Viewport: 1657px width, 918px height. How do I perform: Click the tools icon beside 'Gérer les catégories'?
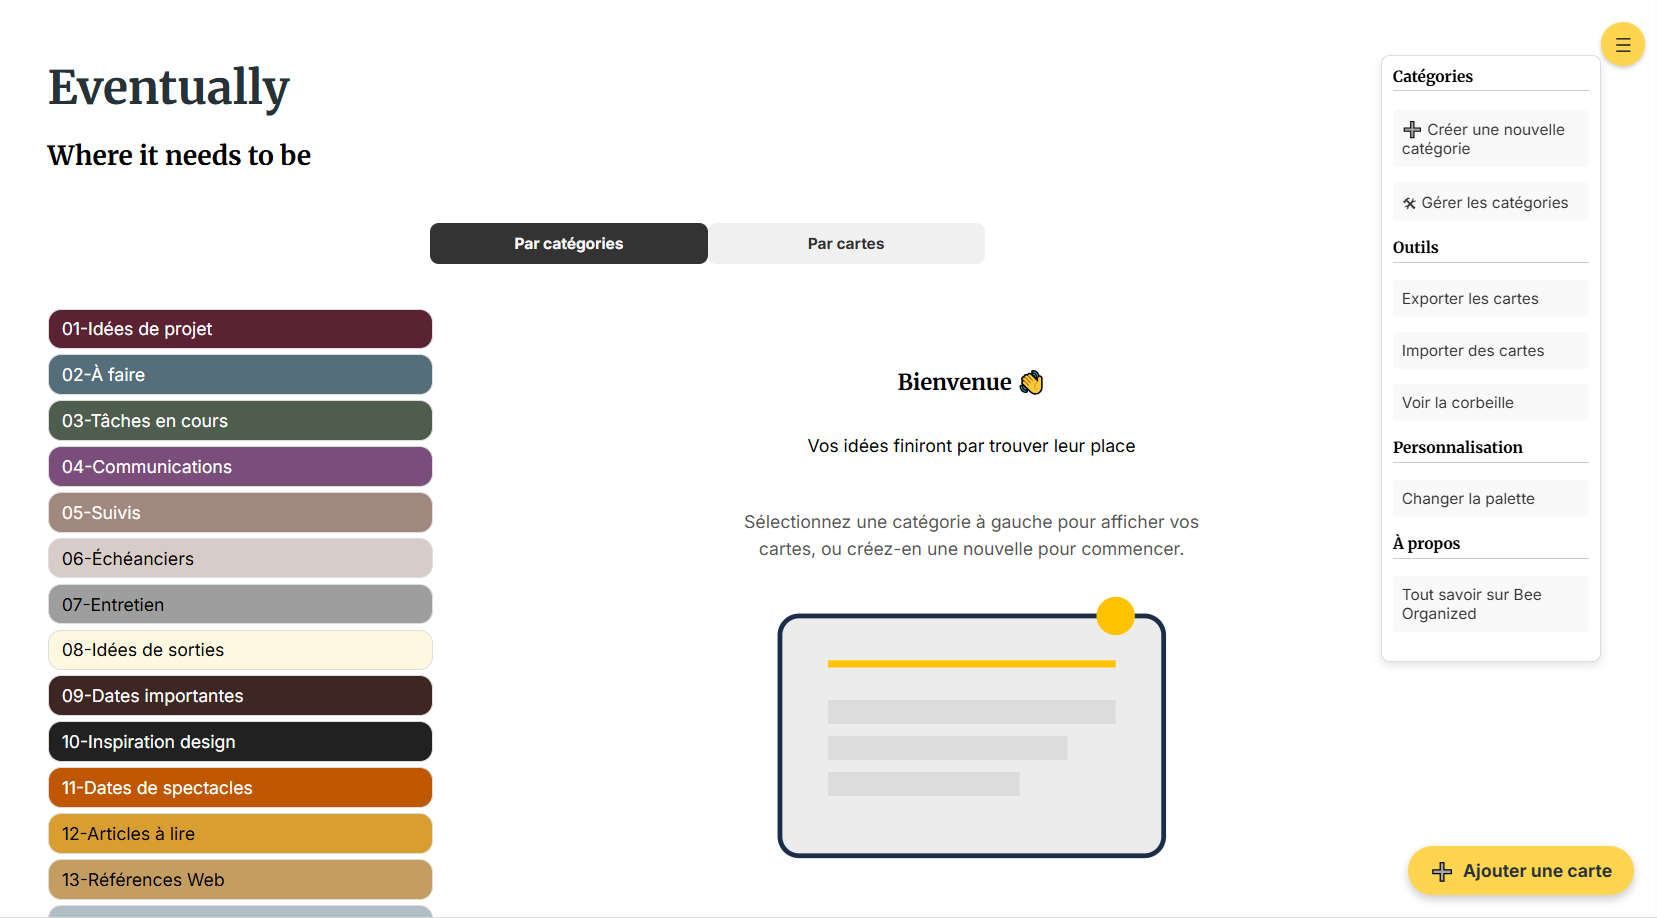click(1409, 203)
